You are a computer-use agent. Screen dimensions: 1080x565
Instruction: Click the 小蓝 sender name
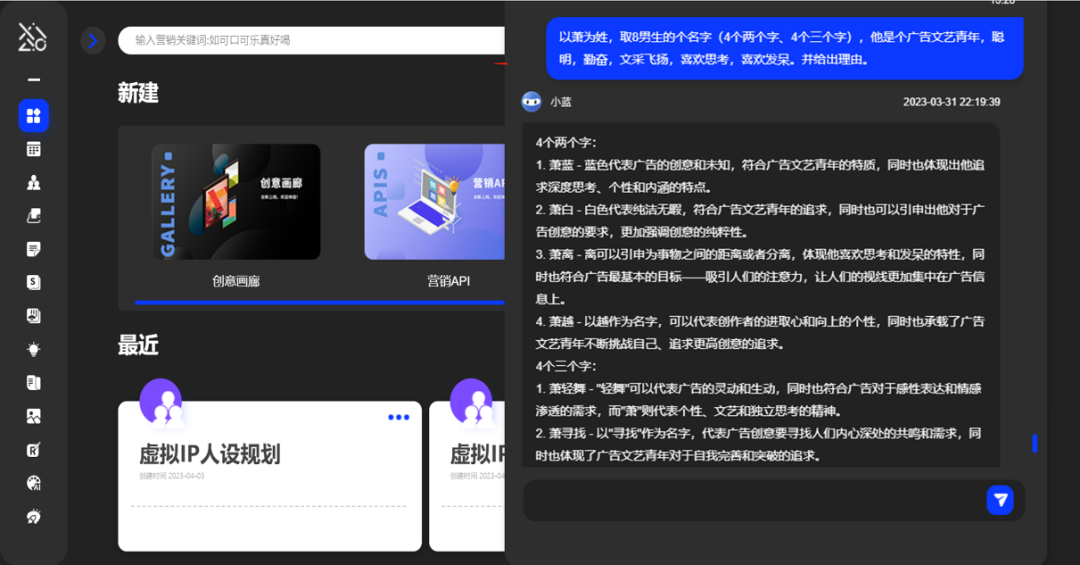(561, 102)
